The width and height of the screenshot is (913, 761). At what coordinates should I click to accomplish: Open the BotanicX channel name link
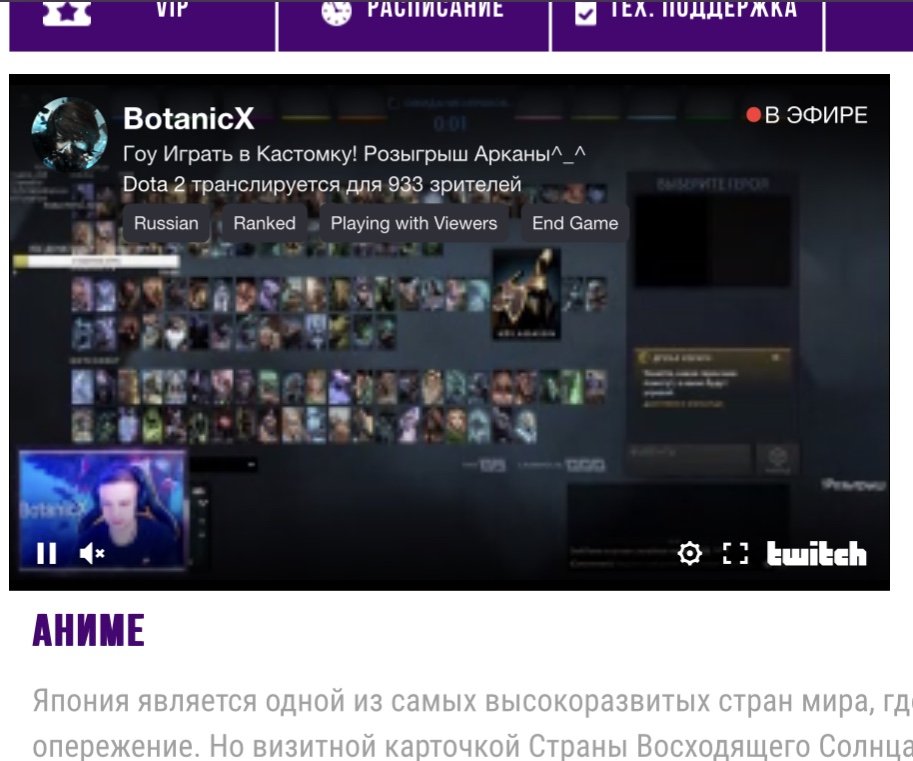click(x=188, y=119)
